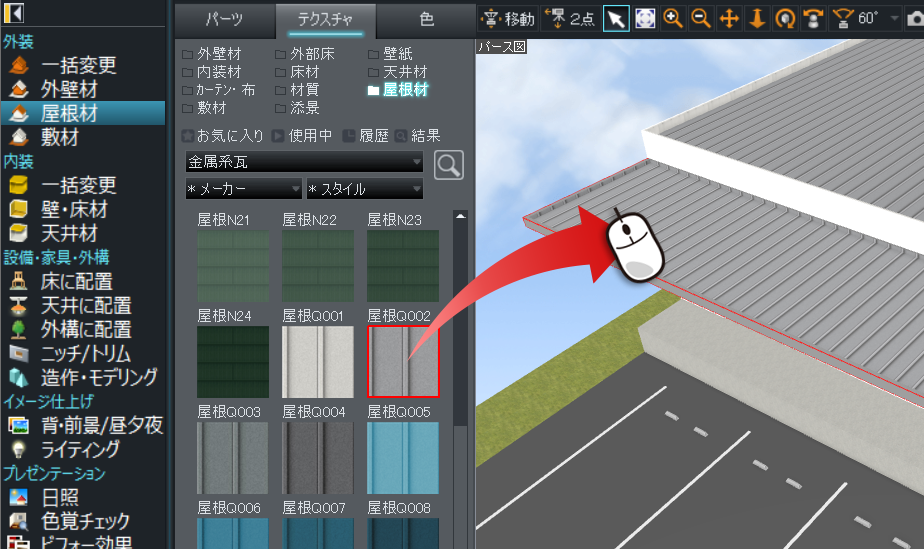The height and width of the screenshot is (549, 924).
Task: Click the orange forward-back move arrow icon
Action: (x=757, y=19)
